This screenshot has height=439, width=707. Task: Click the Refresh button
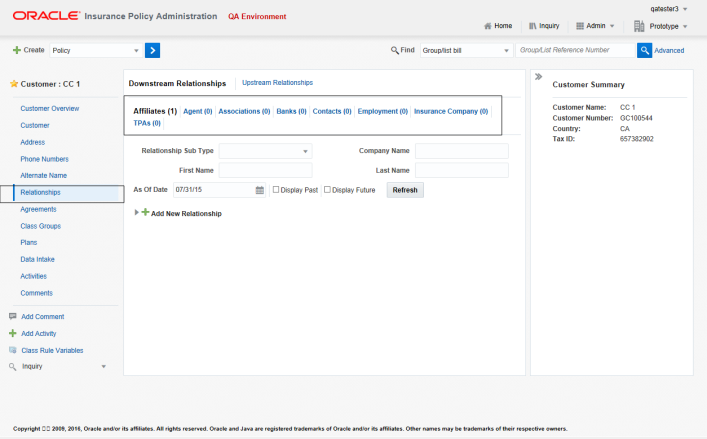point(405,190)
